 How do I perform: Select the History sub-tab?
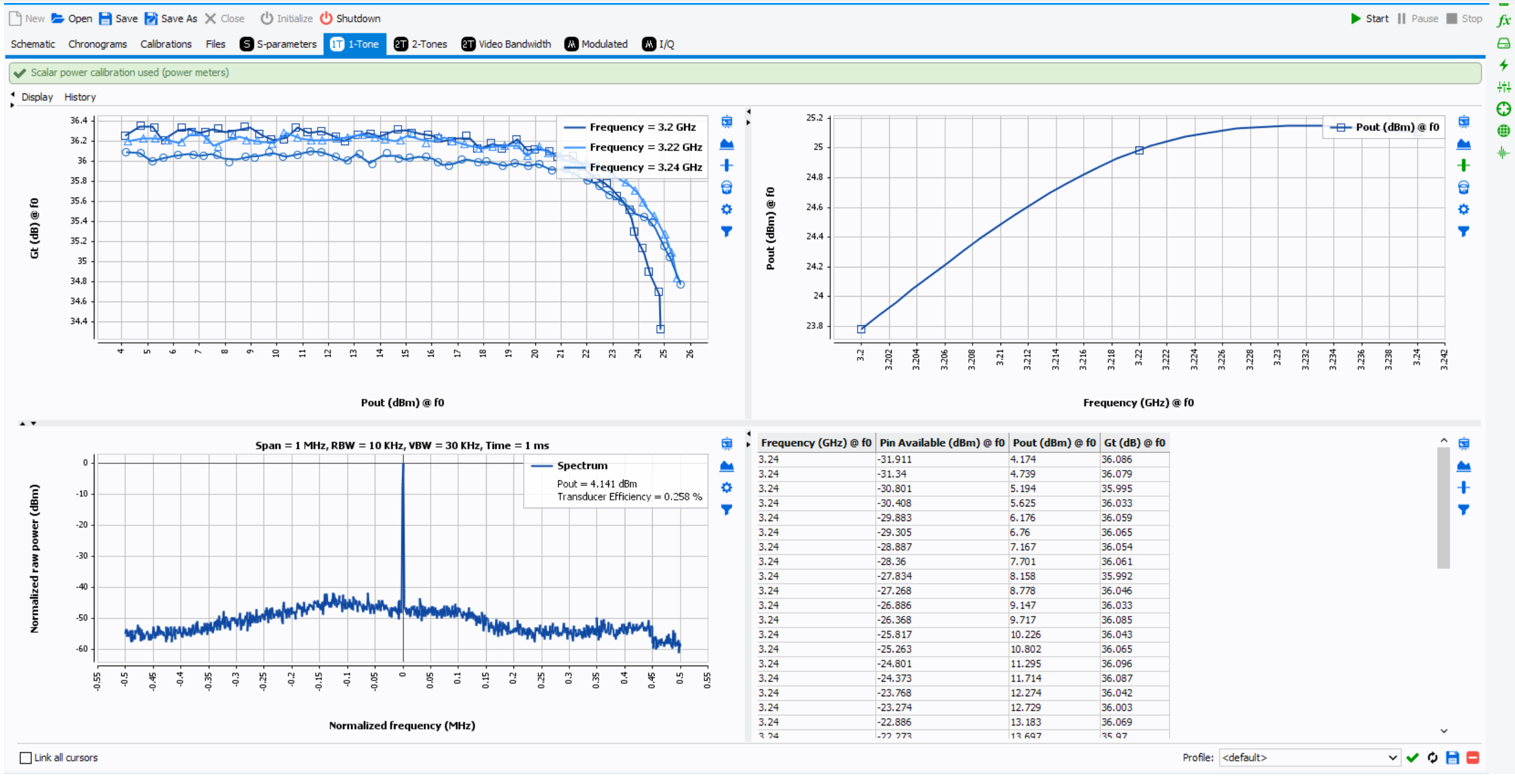click(x=80, y=97)
